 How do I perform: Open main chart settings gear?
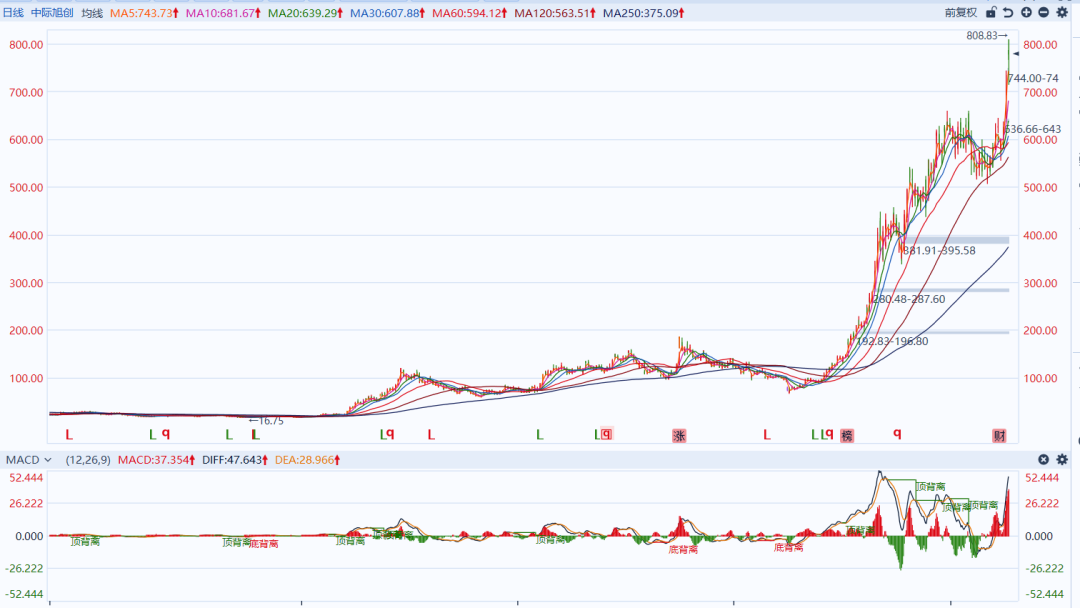pos(1062,13)
